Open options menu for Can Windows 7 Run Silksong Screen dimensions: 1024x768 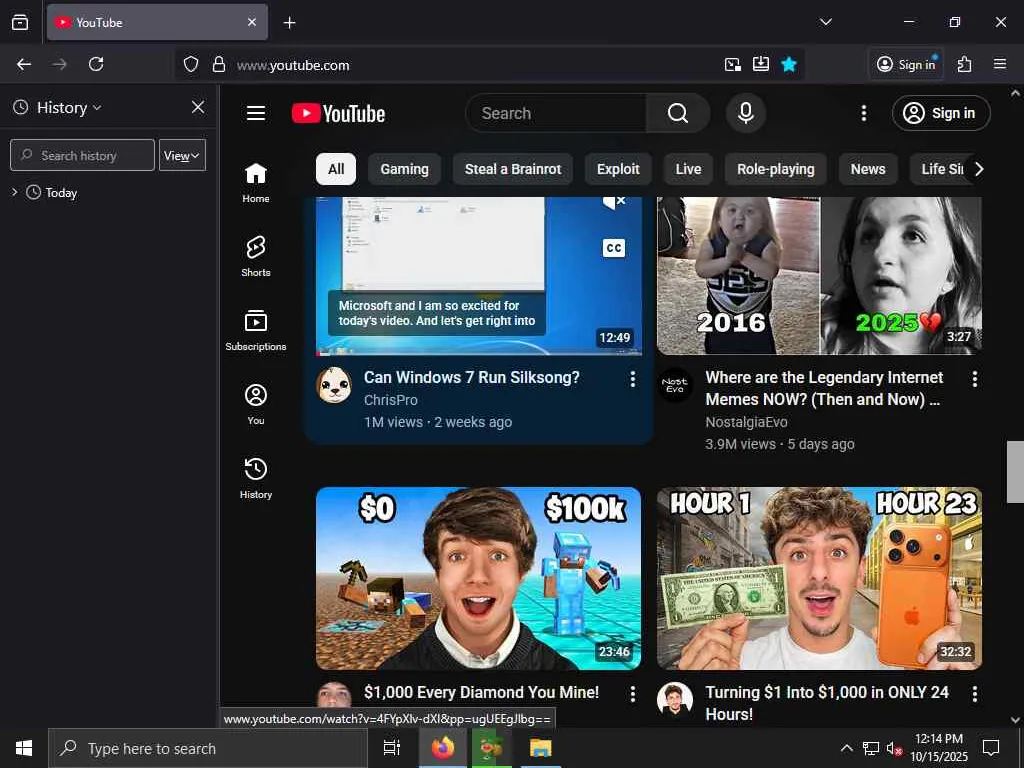pyautogui.click(x=632, y=379)
